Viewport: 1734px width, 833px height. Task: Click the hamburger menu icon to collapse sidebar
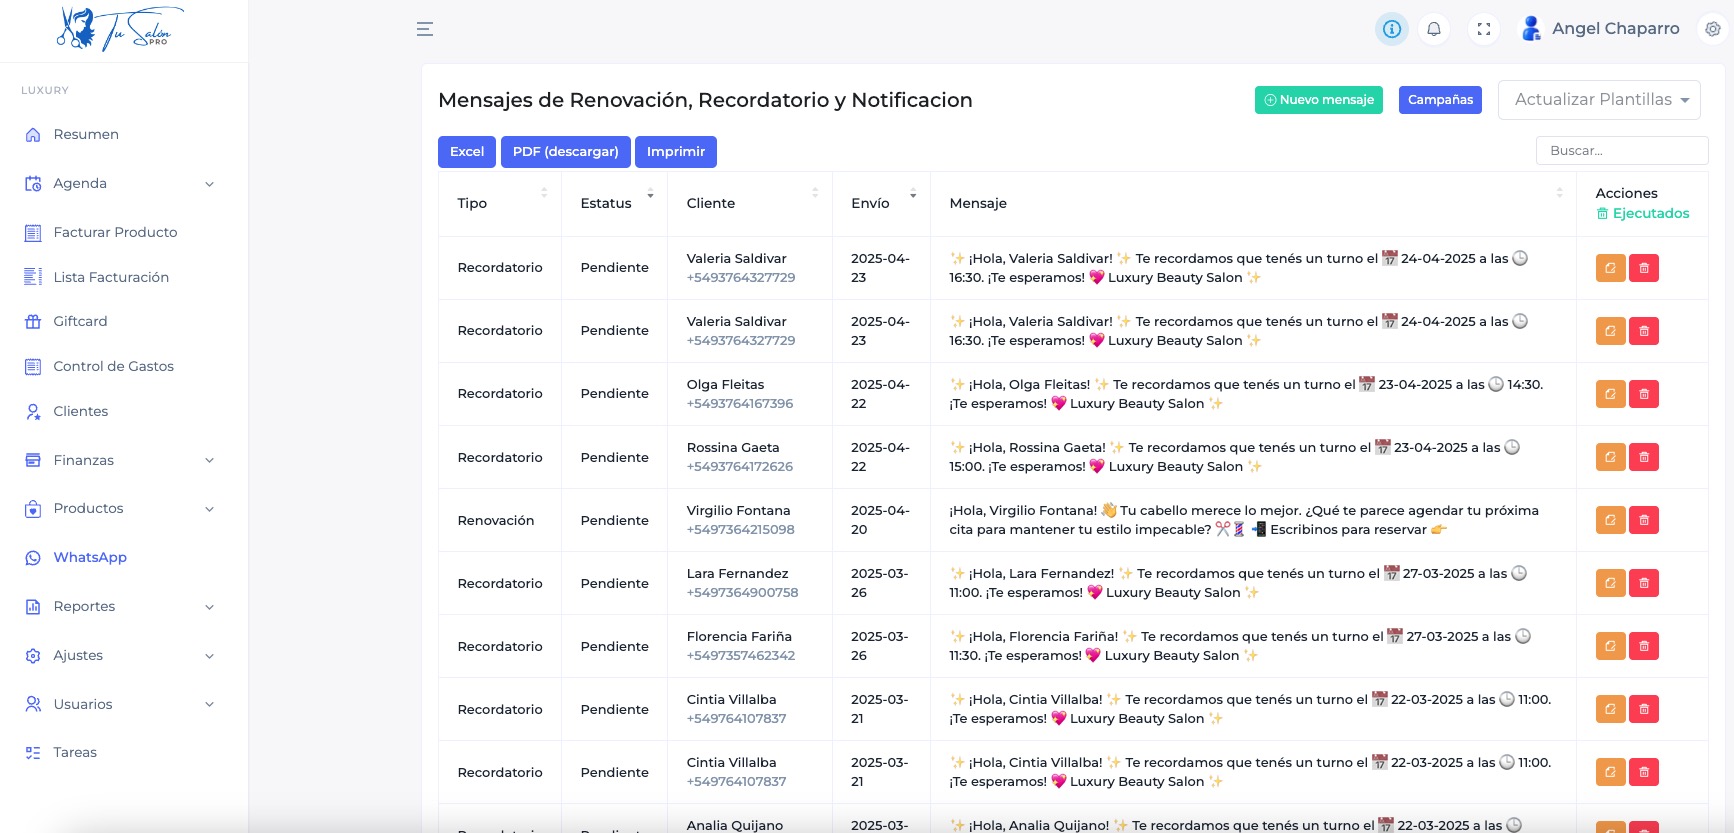pos(425,29)
